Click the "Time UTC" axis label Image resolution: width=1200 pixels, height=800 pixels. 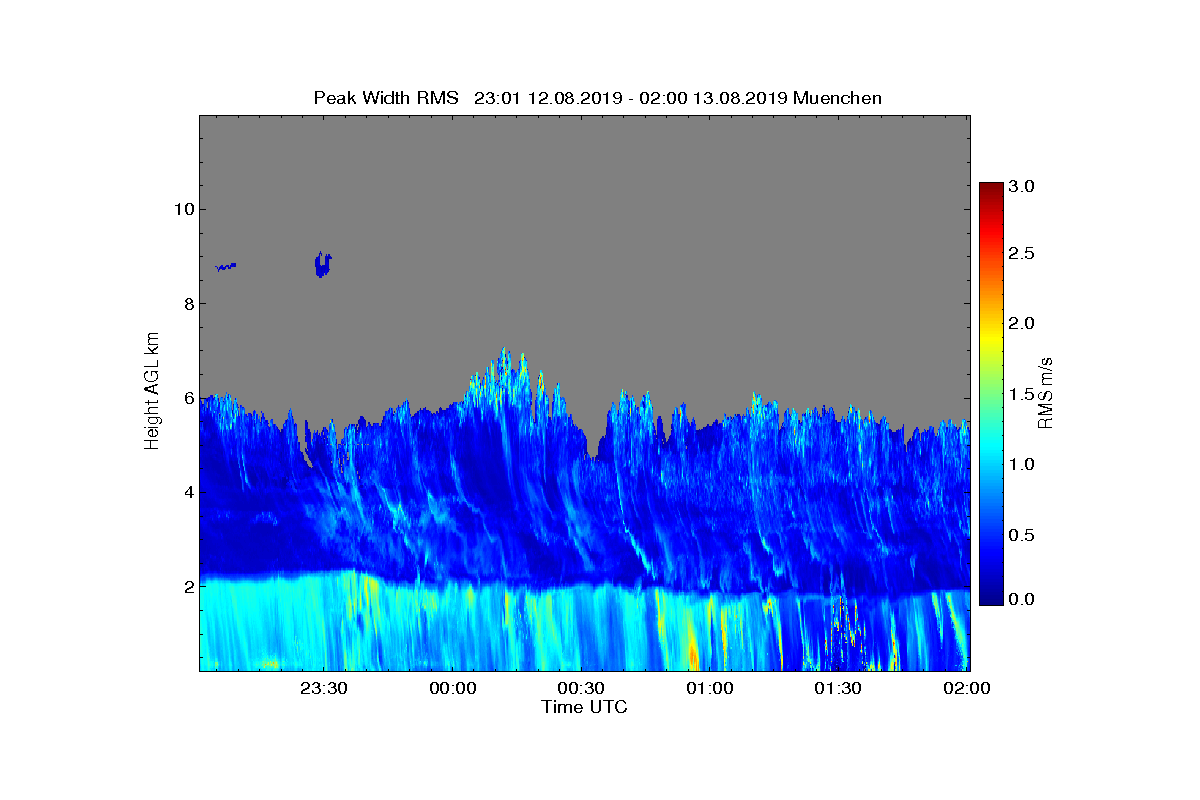click(x=585, y=707)
